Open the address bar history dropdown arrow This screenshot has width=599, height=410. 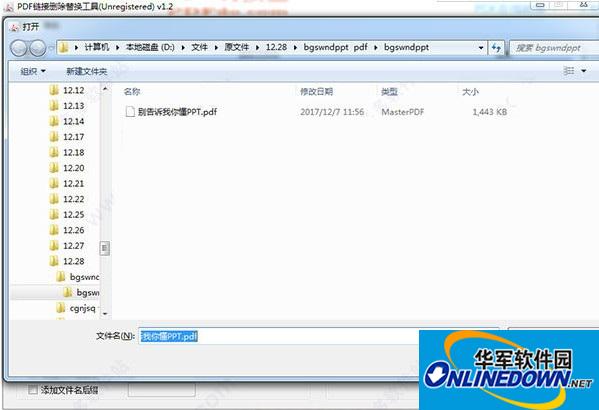[x=481, y=48]
